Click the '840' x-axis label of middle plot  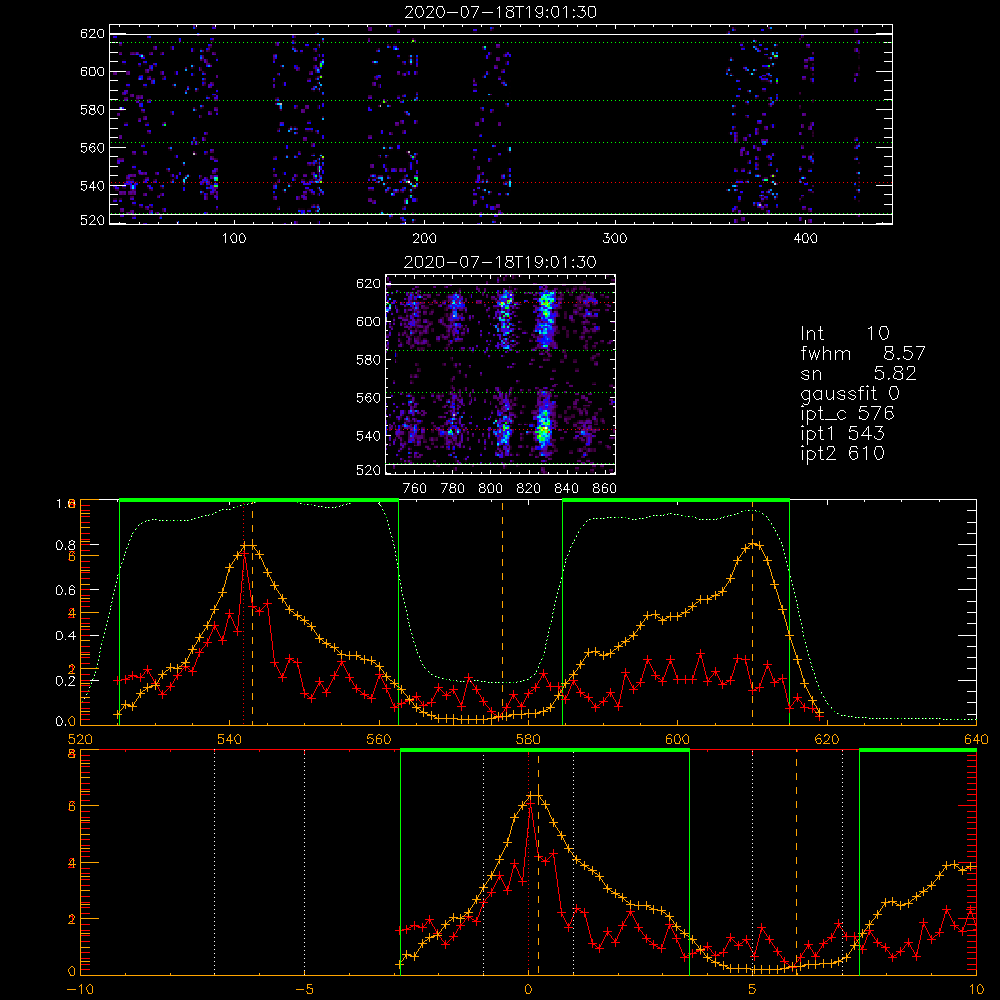[x=566, y=489]
